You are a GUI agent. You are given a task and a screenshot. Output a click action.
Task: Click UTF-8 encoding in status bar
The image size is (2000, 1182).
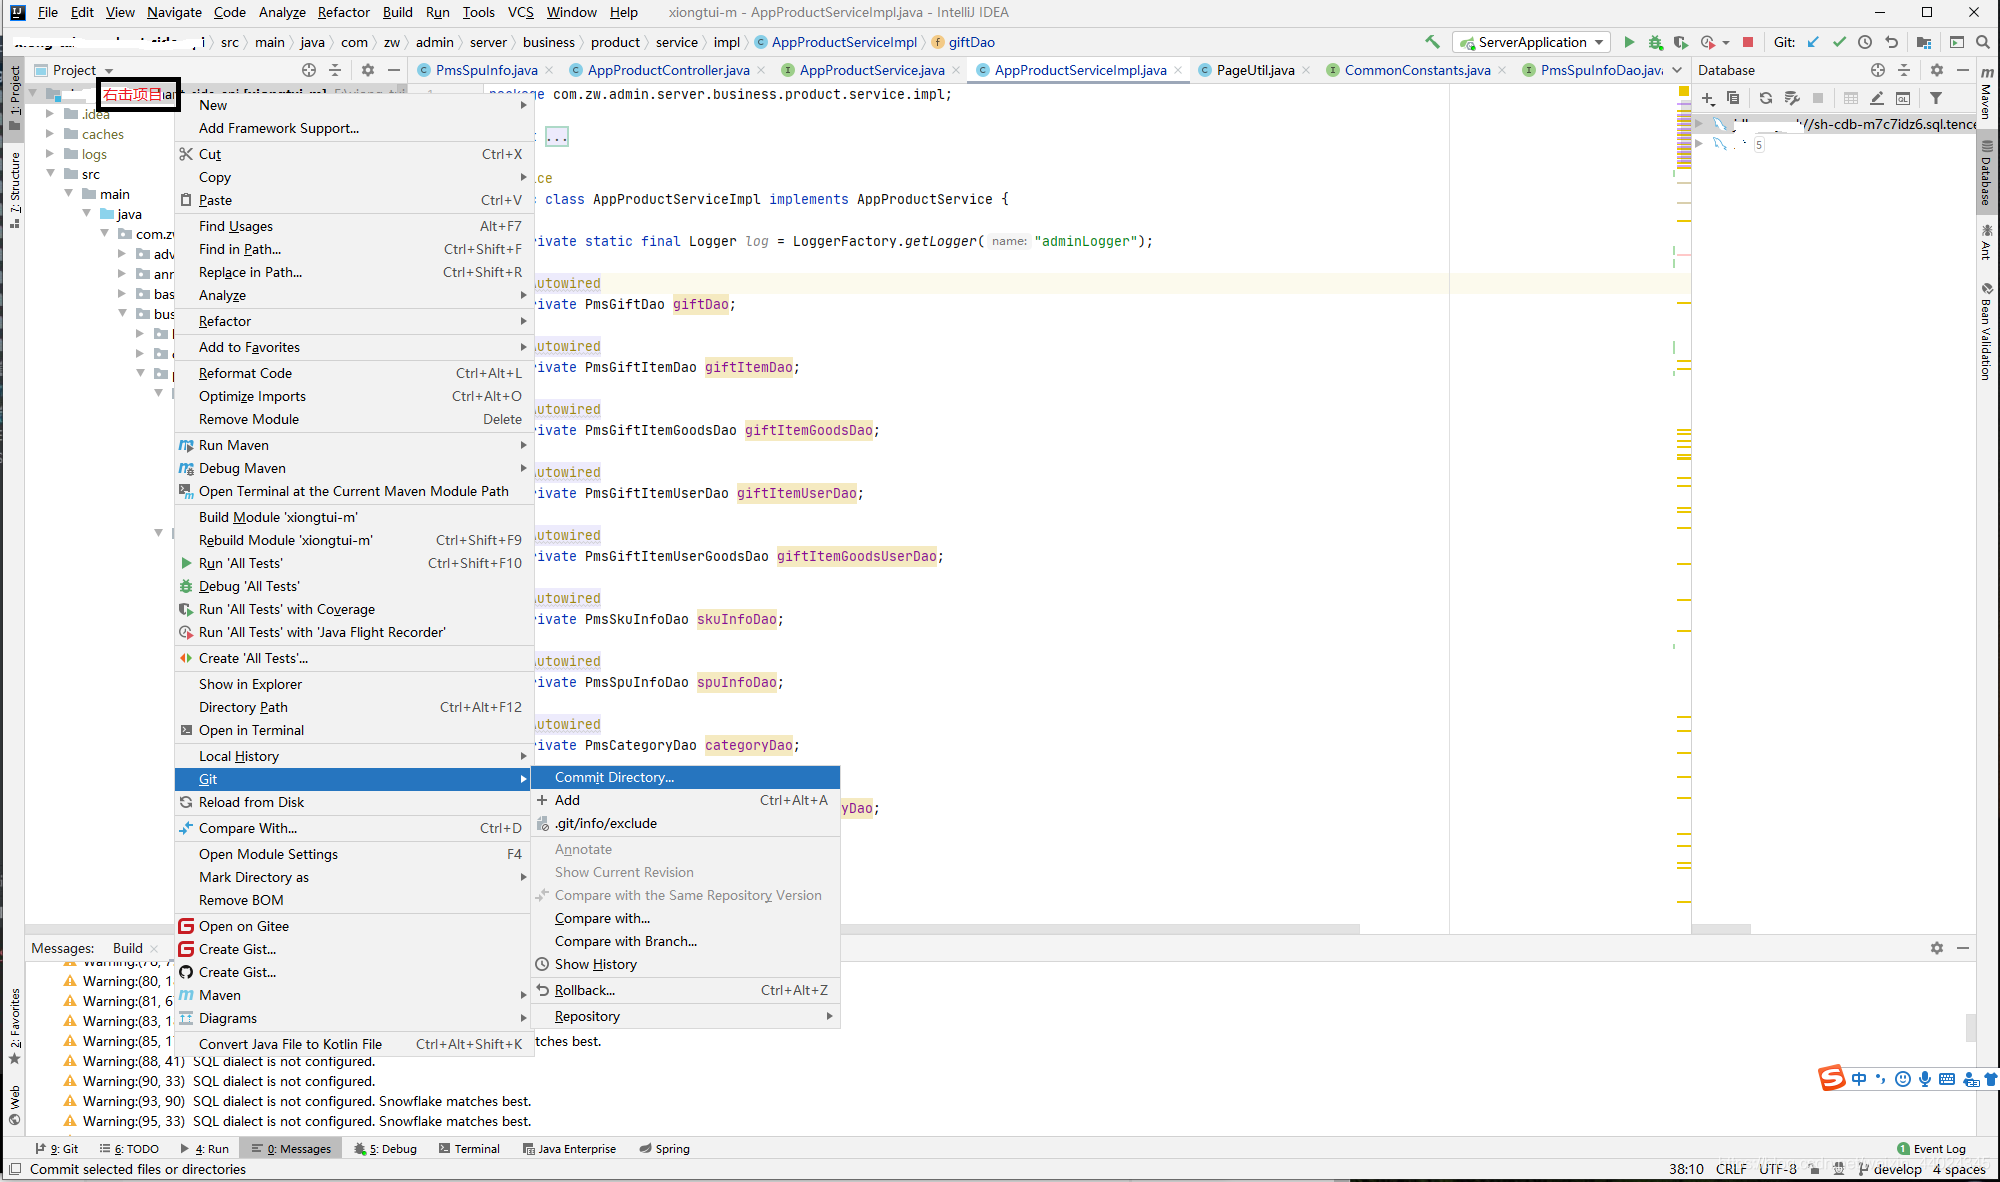tap(1778, 1169)
